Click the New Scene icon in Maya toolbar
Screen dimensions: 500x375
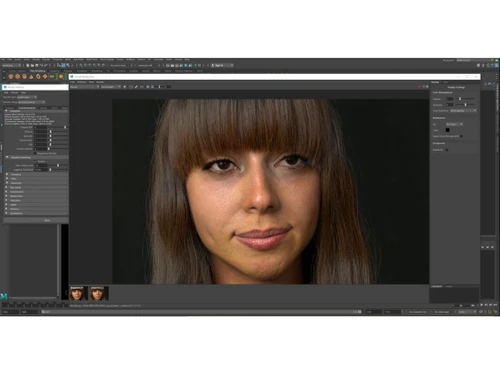(28, 65)
